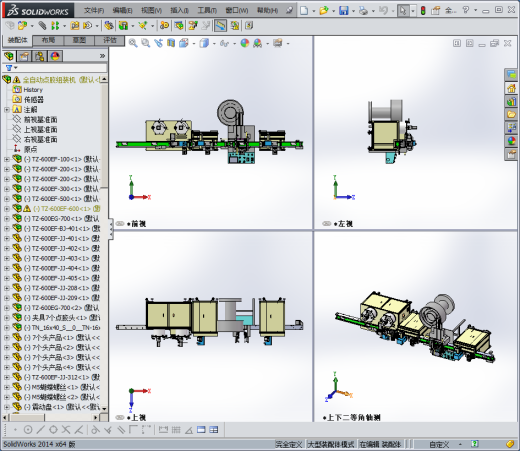The image size is (520, 451).
Task: Switch to the 布局 tab
Action: click(x=48, y=40)
